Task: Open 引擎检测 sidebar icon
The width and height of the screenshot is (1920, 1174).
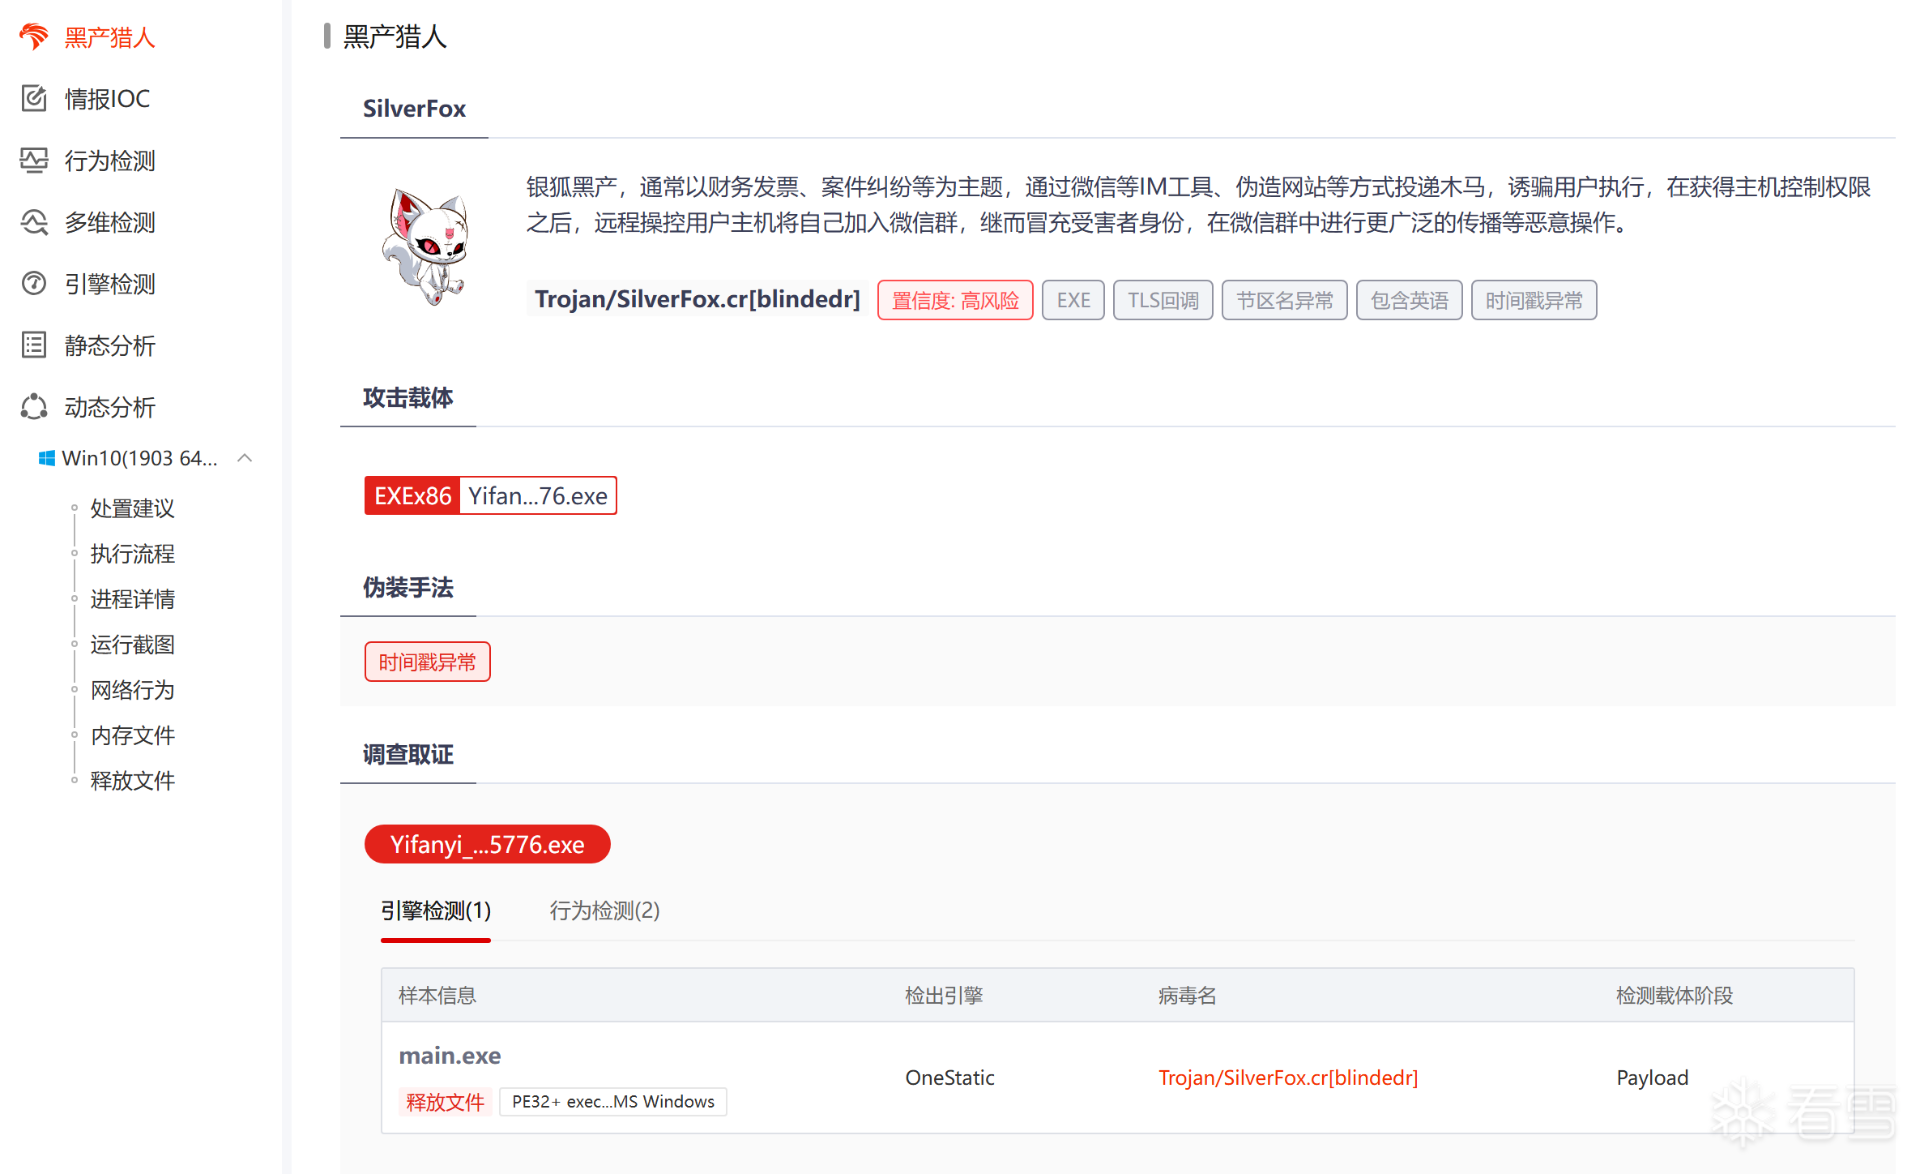Action: point(34,284)
